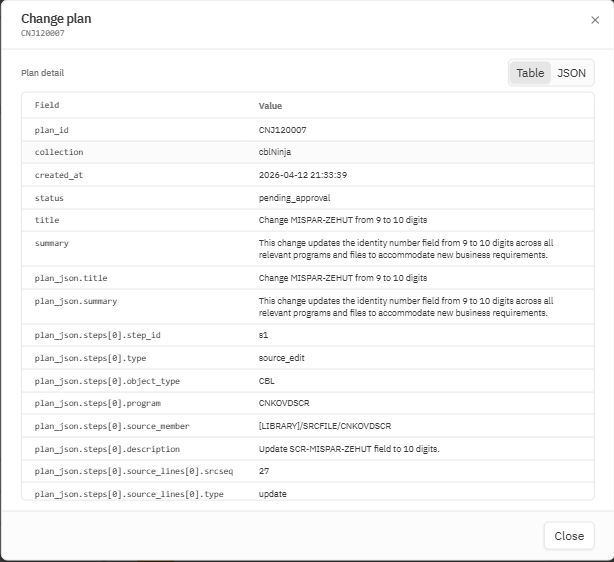
Task: Click the plan_json.summary value text
Action: [x=406, y=307]
